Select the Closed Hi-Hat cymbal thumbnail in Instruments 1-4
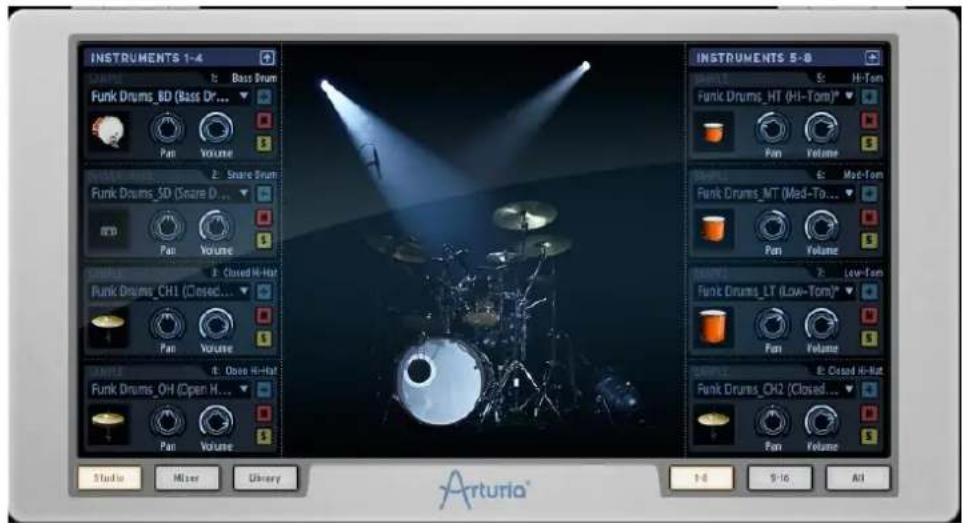 109,327
